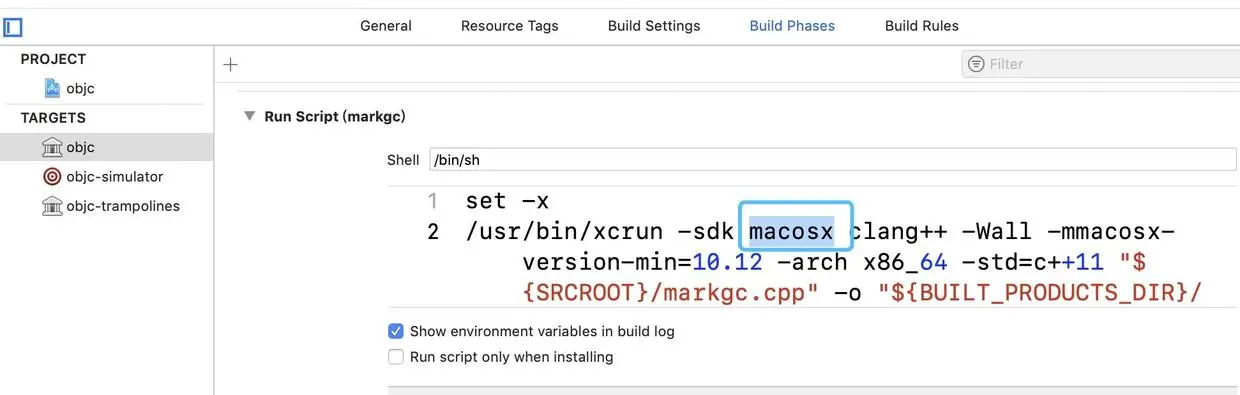
Task: Select the Build Rules tab
Action: click(x=922, y=26)
